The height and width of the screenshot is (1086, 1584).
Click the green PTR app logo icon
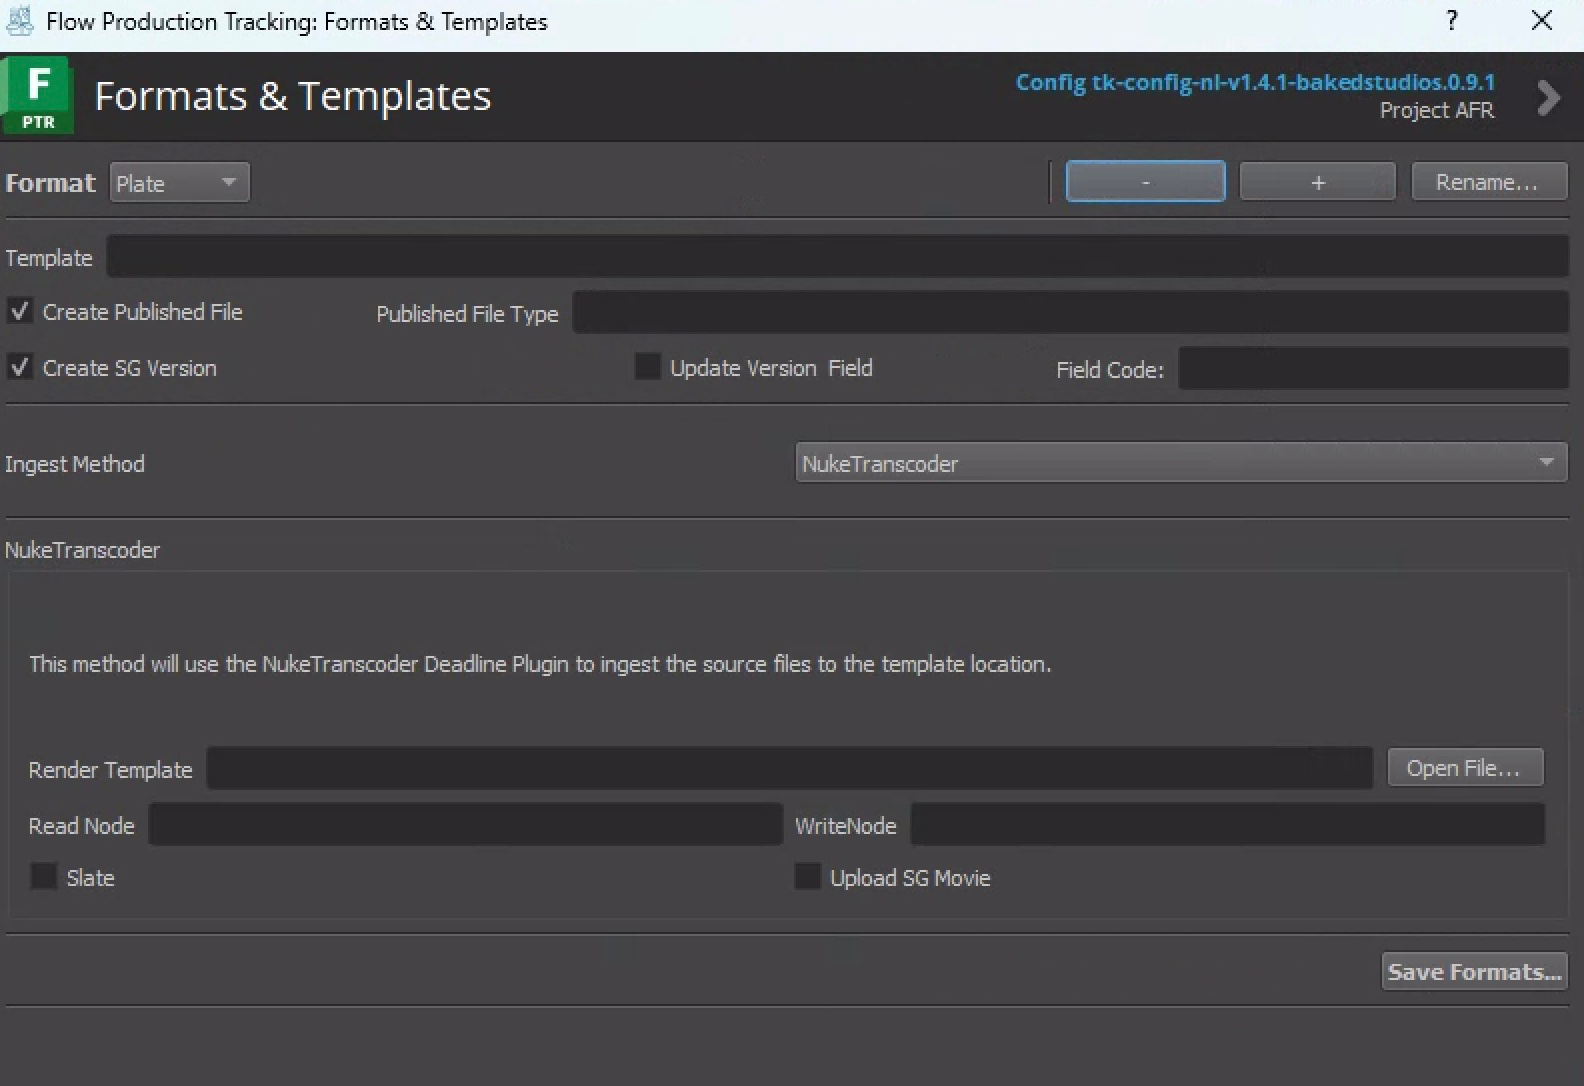click(37, 96)
